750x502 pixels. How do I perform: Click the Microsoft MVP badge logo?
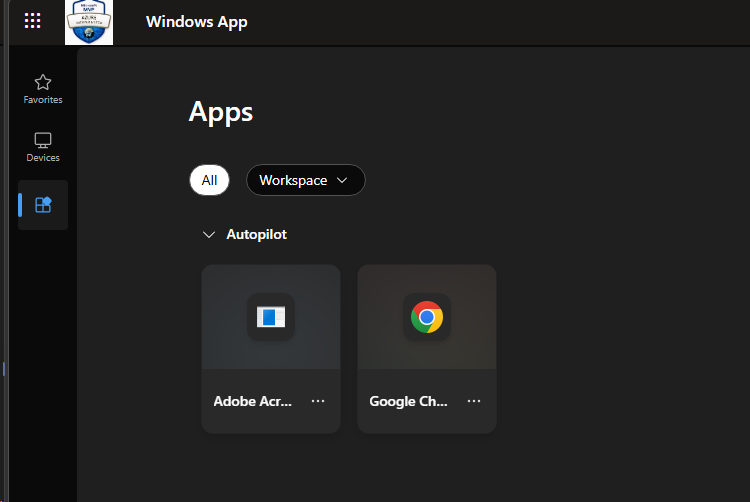[x=89, y=22]
